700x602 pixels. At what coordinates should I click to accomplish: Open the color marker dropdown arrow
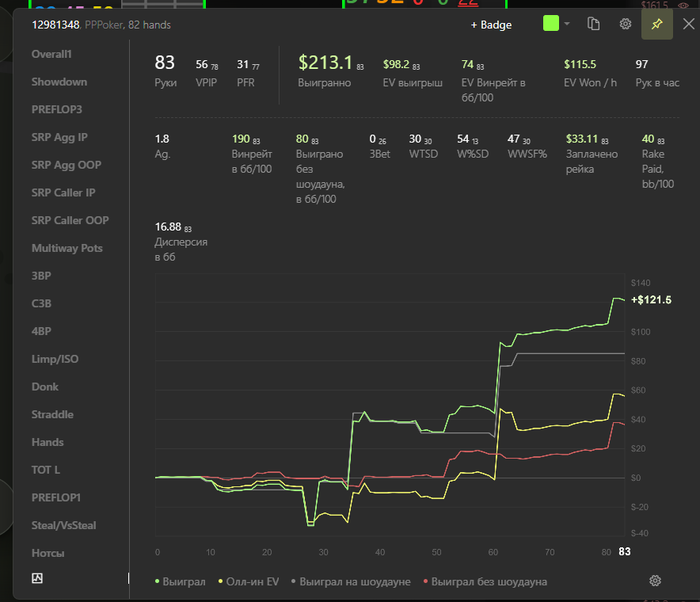[x=567, y=23]
